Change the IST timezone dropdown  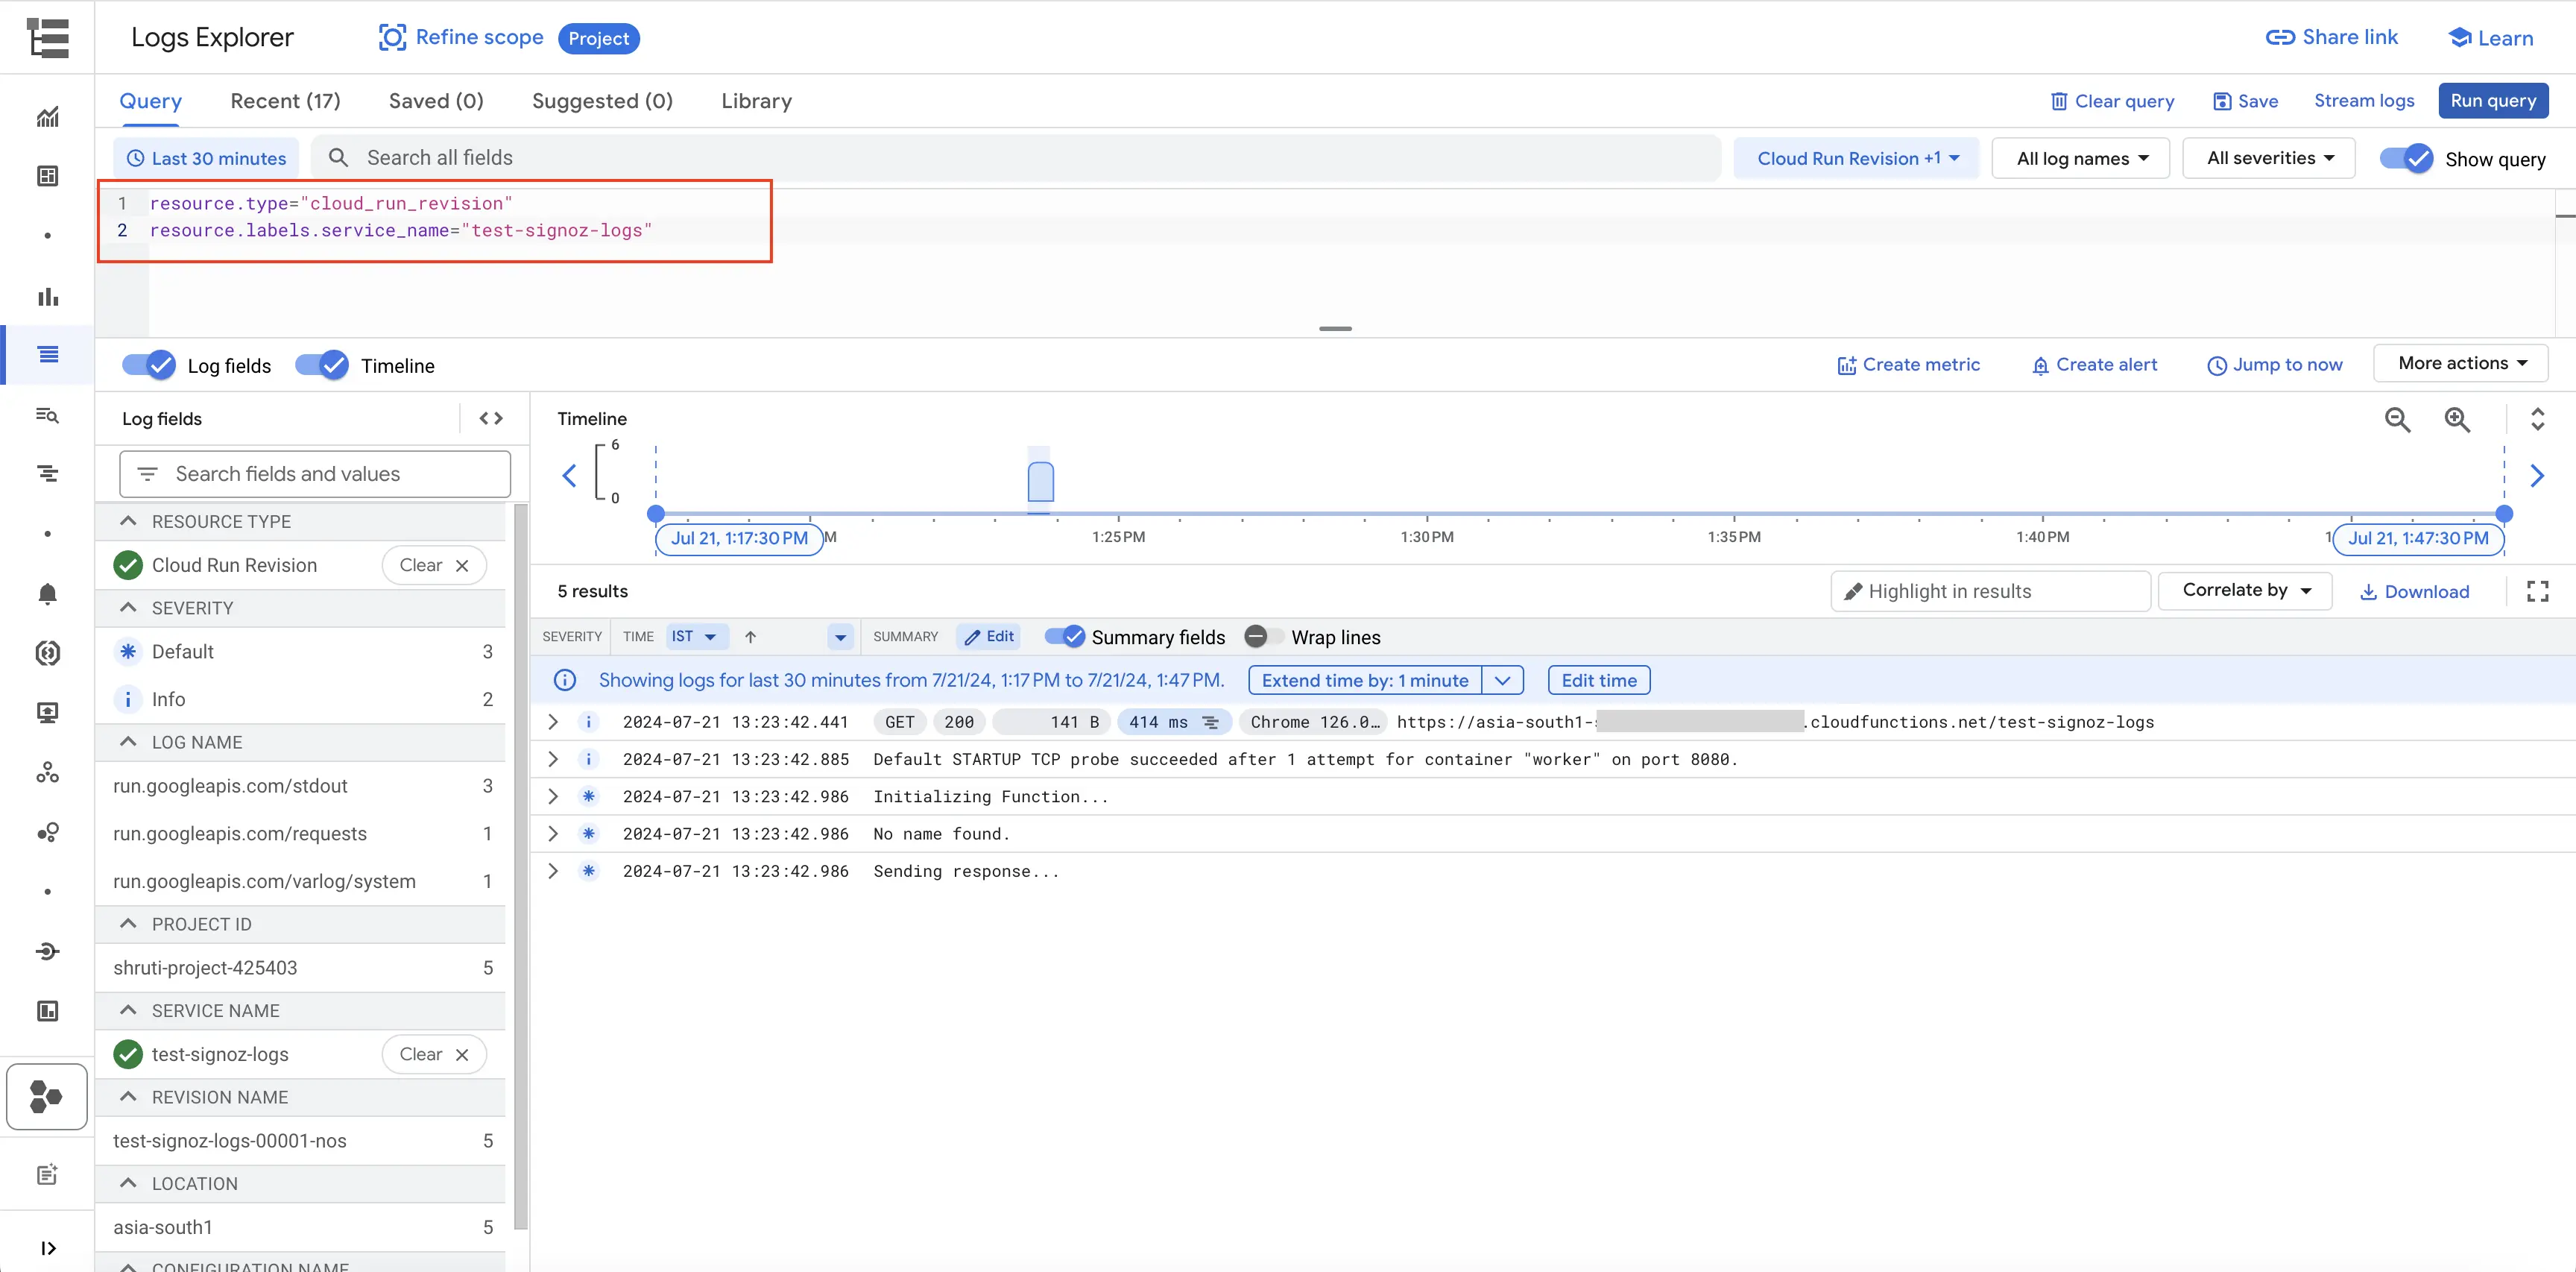696,636
